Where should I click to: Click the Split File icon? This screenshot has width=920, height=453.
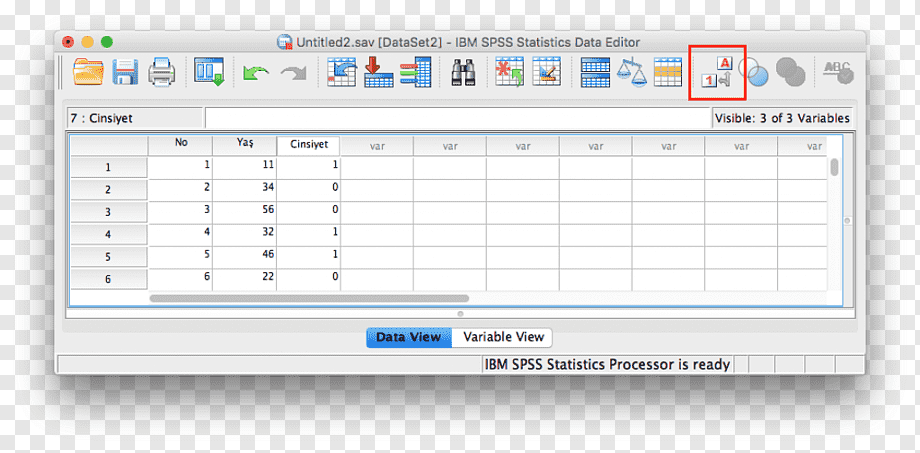click(x=595, y=73)
